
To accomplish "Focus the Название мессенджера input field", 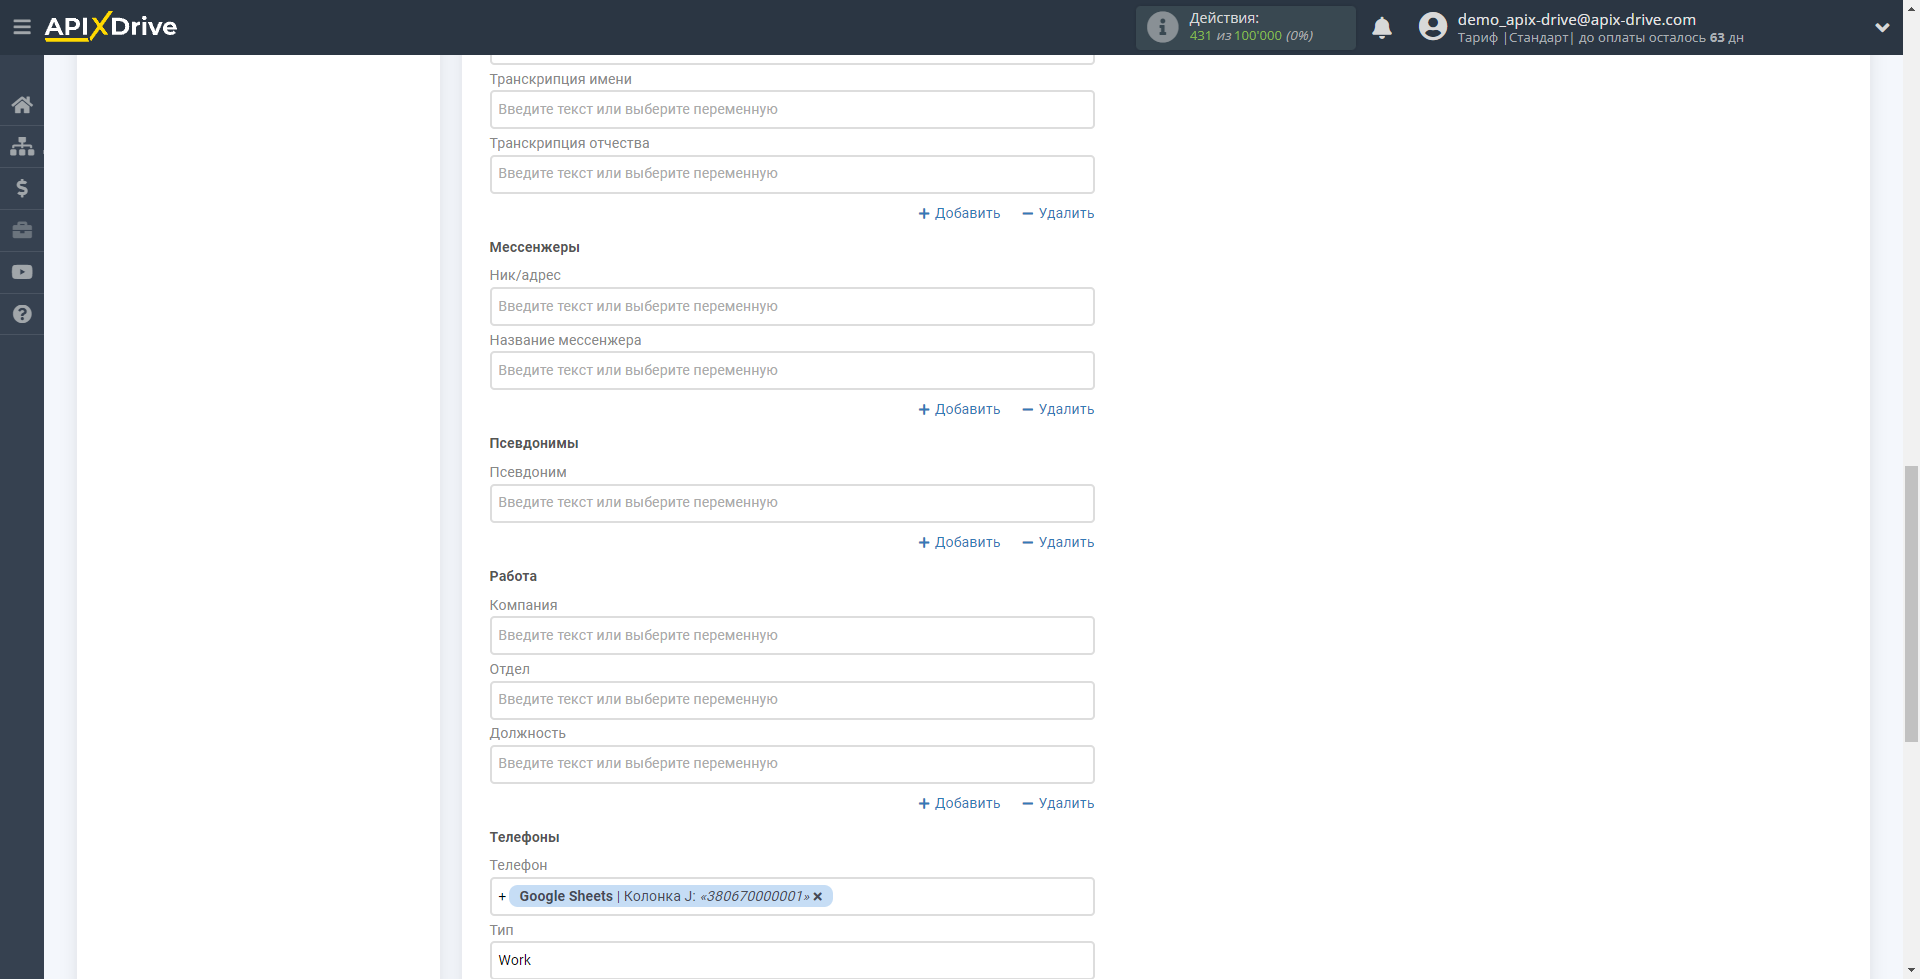I will [792, 371].
